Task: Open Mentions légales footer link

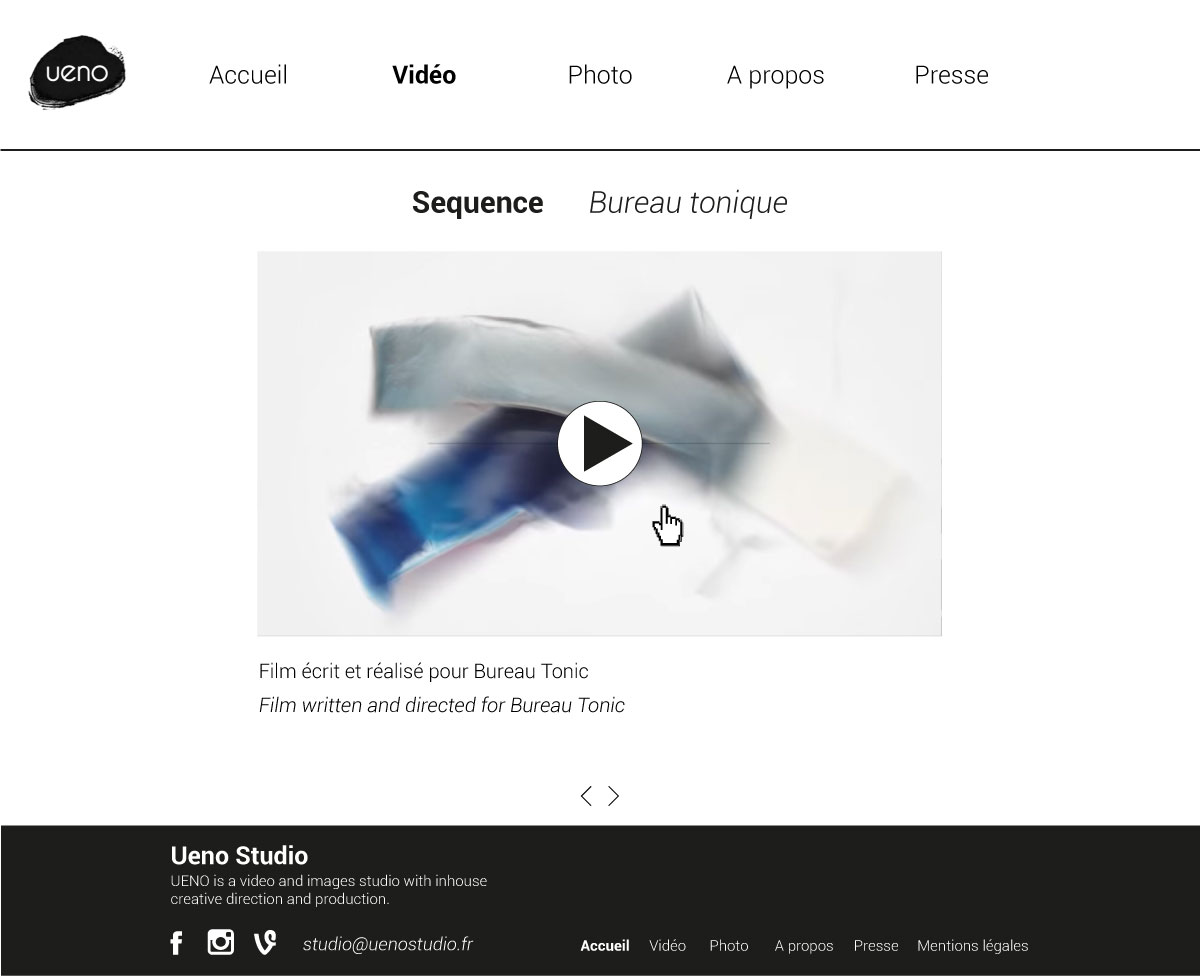Action: click(973, 946)
